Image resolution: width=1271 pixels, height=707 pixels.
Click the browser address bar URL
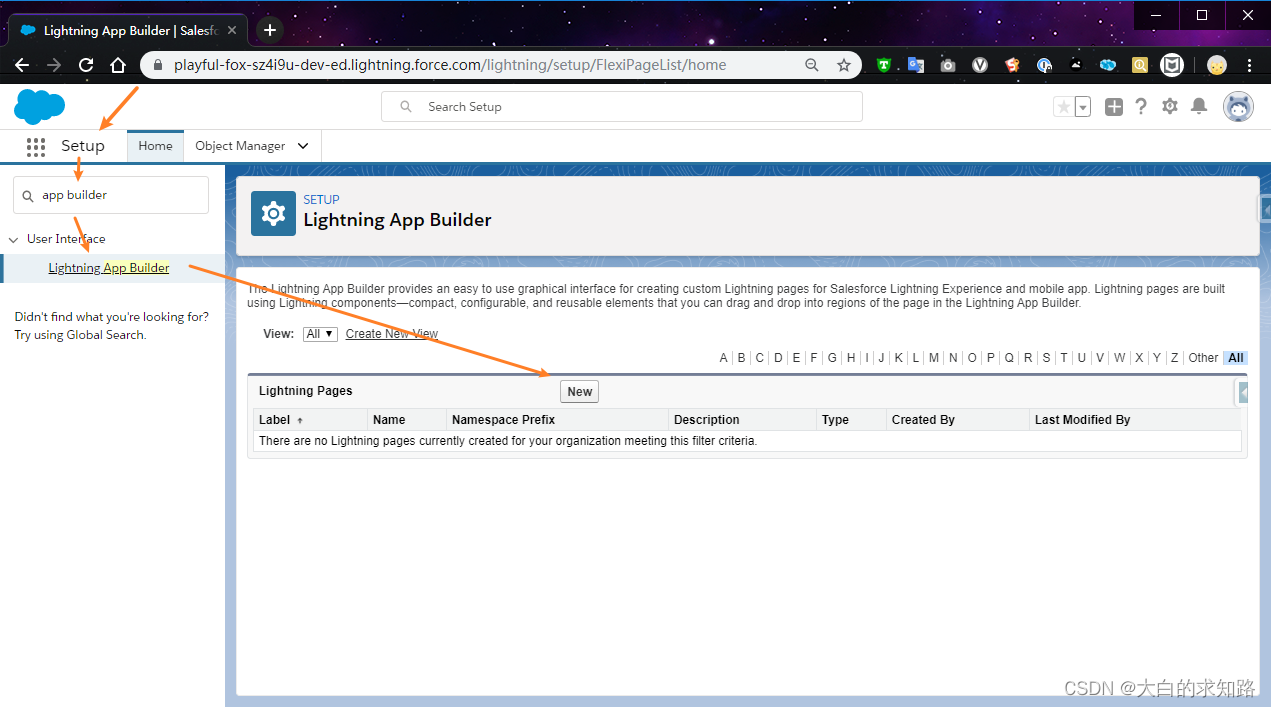click(x=450, y=65)
